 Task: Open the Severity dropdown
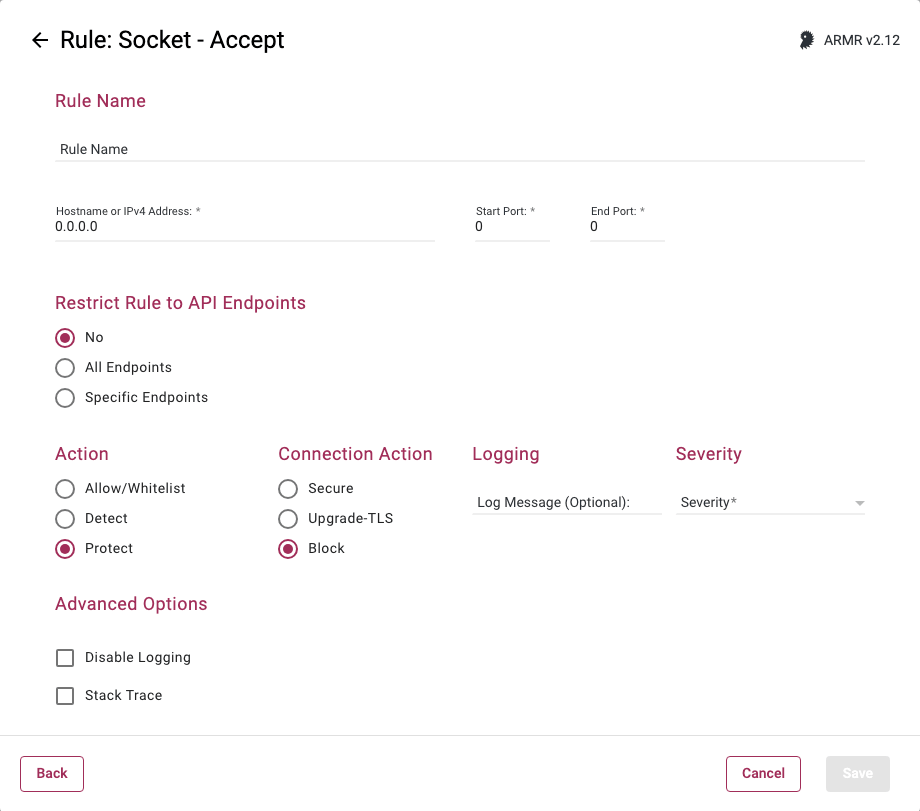pyautogui.click(x=770, y=503)
